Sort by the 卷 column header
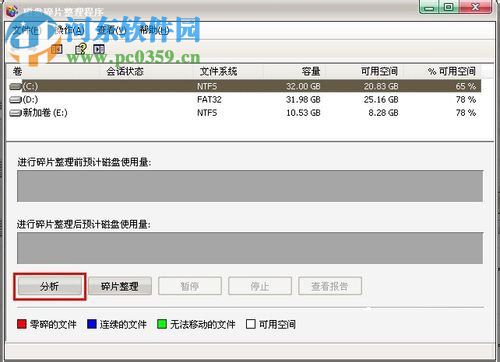Image resolution: width=500 pixels, height=362 pixels. click(x=53, y=71)
